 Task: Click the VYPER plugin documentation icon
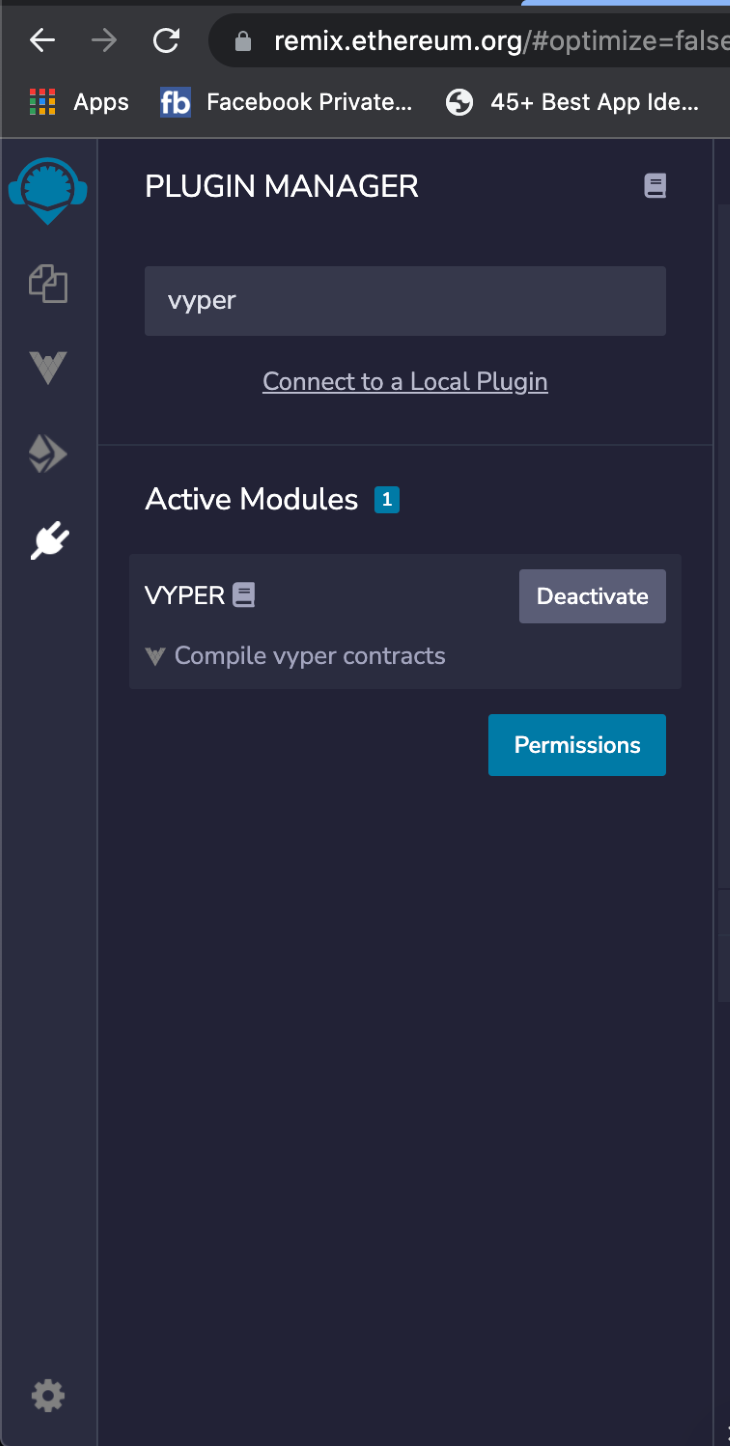point(245,594)
